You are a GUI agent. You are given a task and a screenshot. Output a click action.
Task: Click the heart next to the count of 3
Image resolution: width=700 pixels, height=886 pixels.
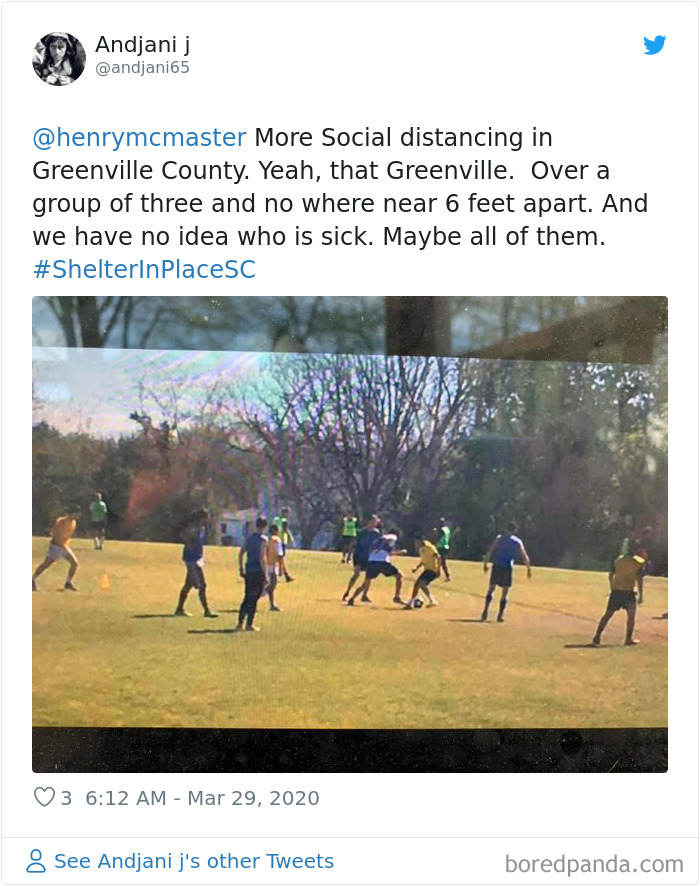click(x=45, y=797)
